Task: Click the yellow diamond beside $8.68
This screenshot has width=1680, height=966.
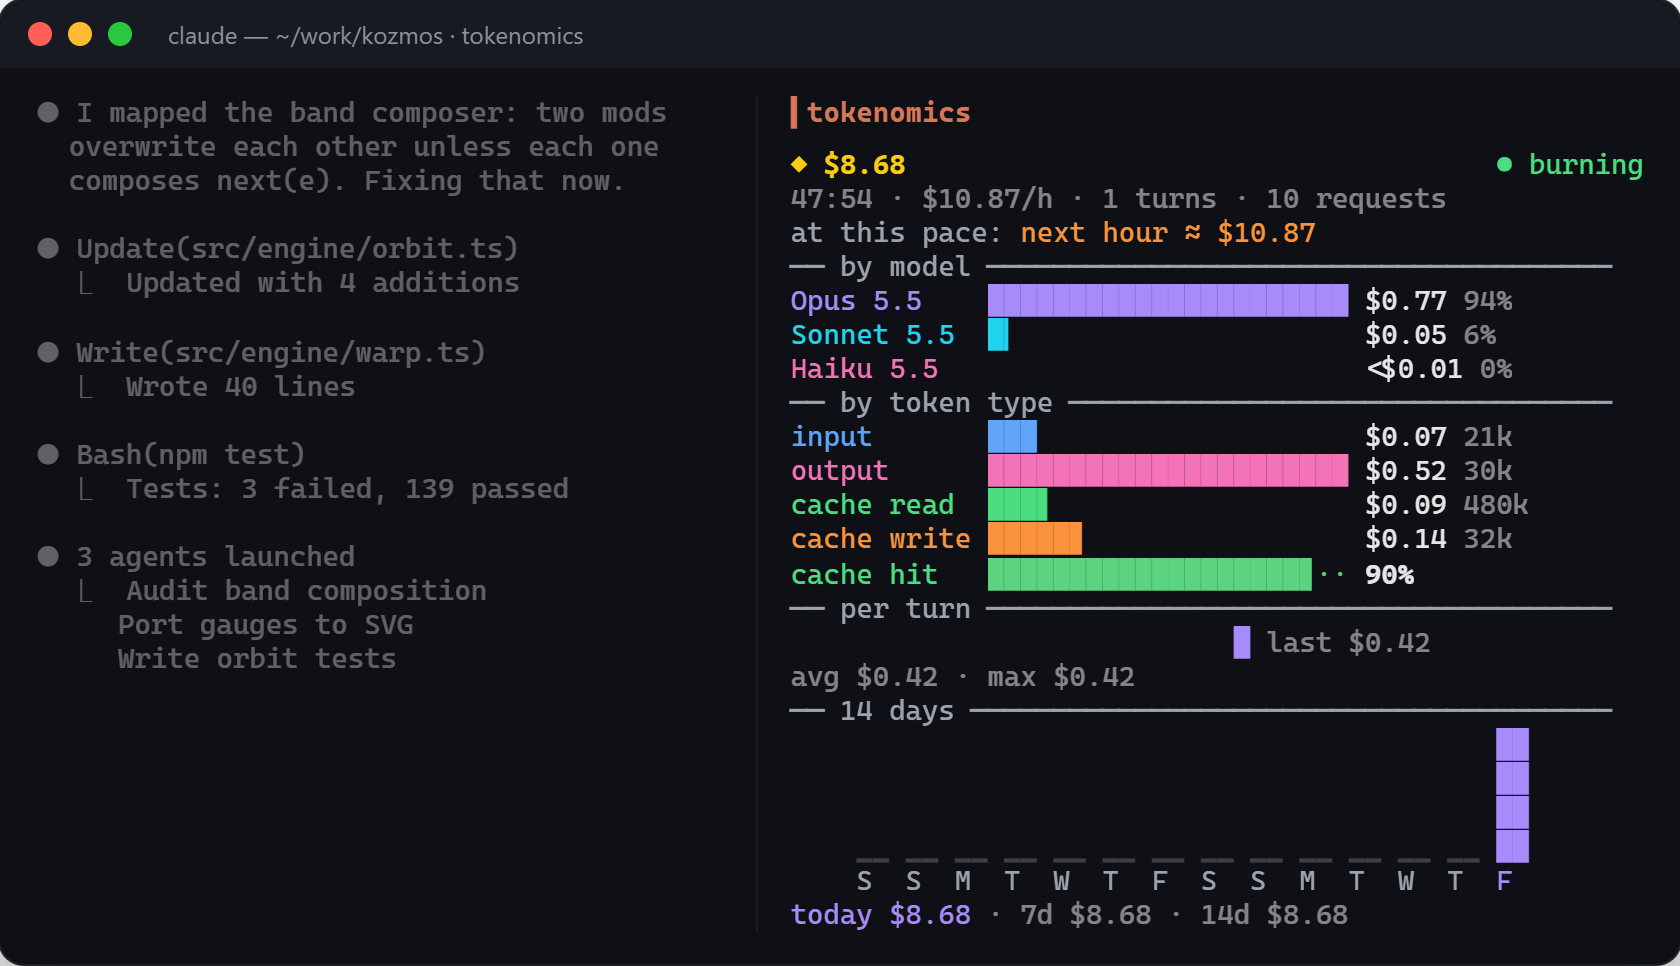Action: coord(799,164)
